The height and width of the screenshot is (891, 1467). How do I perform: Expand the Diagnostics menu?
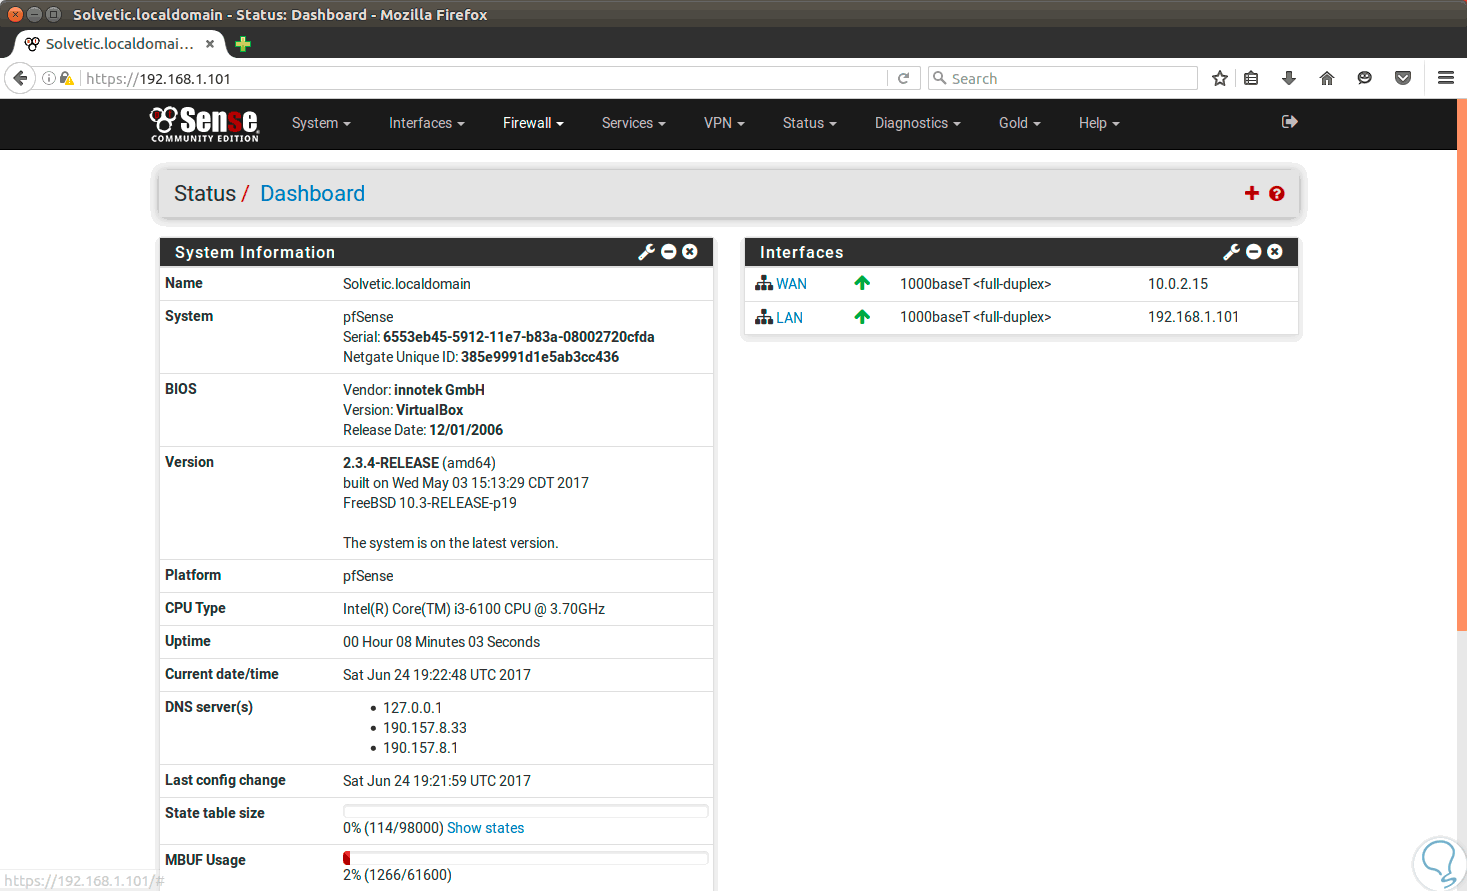point(918,123)
